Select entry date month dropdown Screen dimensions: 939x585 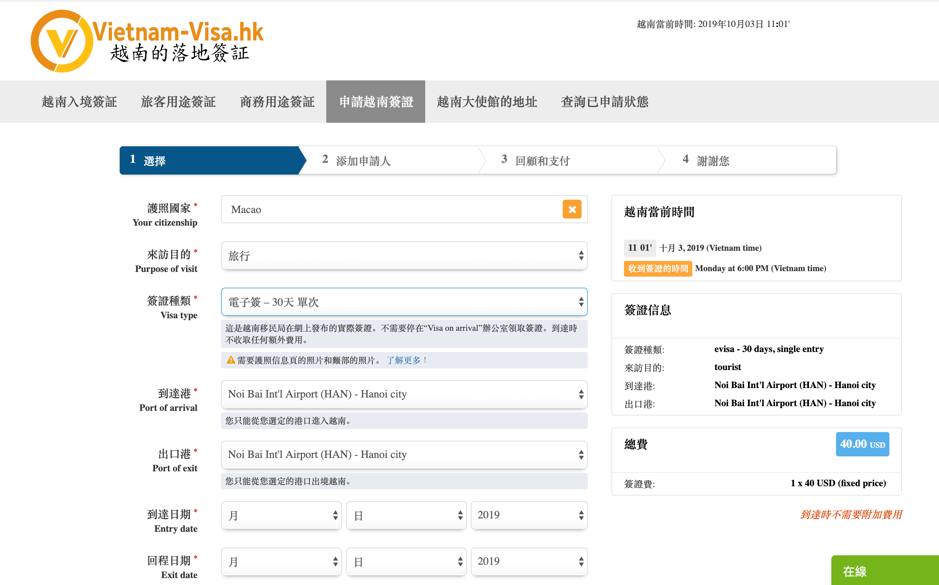pyautogui.click(x=281, y=516)
